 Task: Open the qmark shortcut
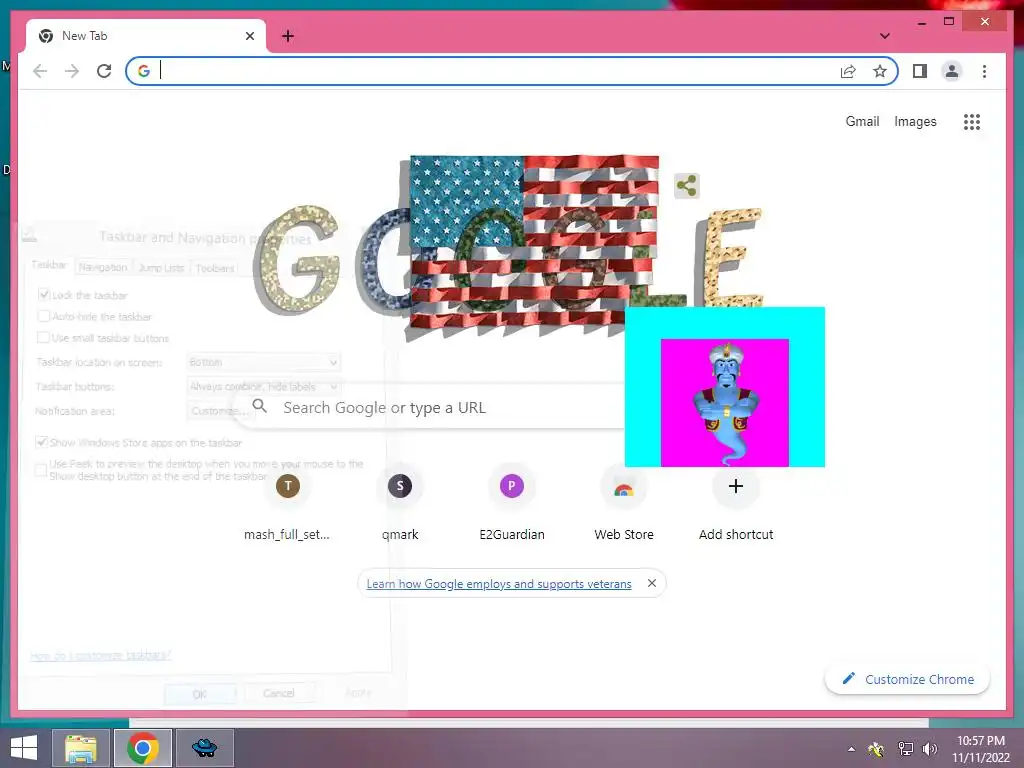click(x=400, y=504)
